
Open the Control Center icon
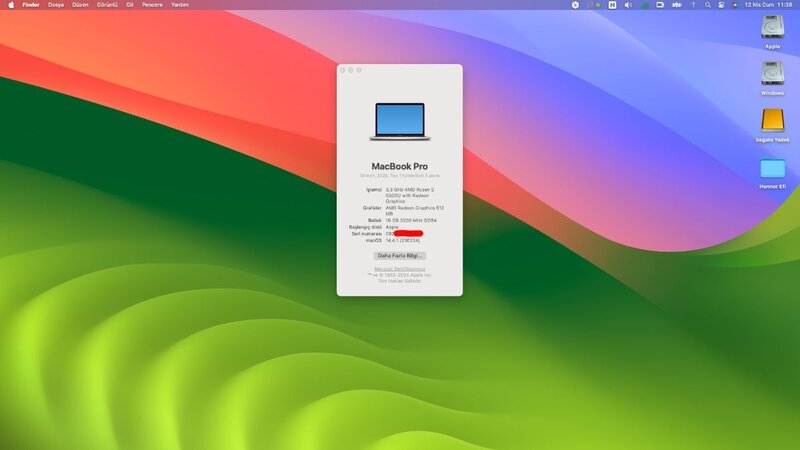[x=721, y=5]
